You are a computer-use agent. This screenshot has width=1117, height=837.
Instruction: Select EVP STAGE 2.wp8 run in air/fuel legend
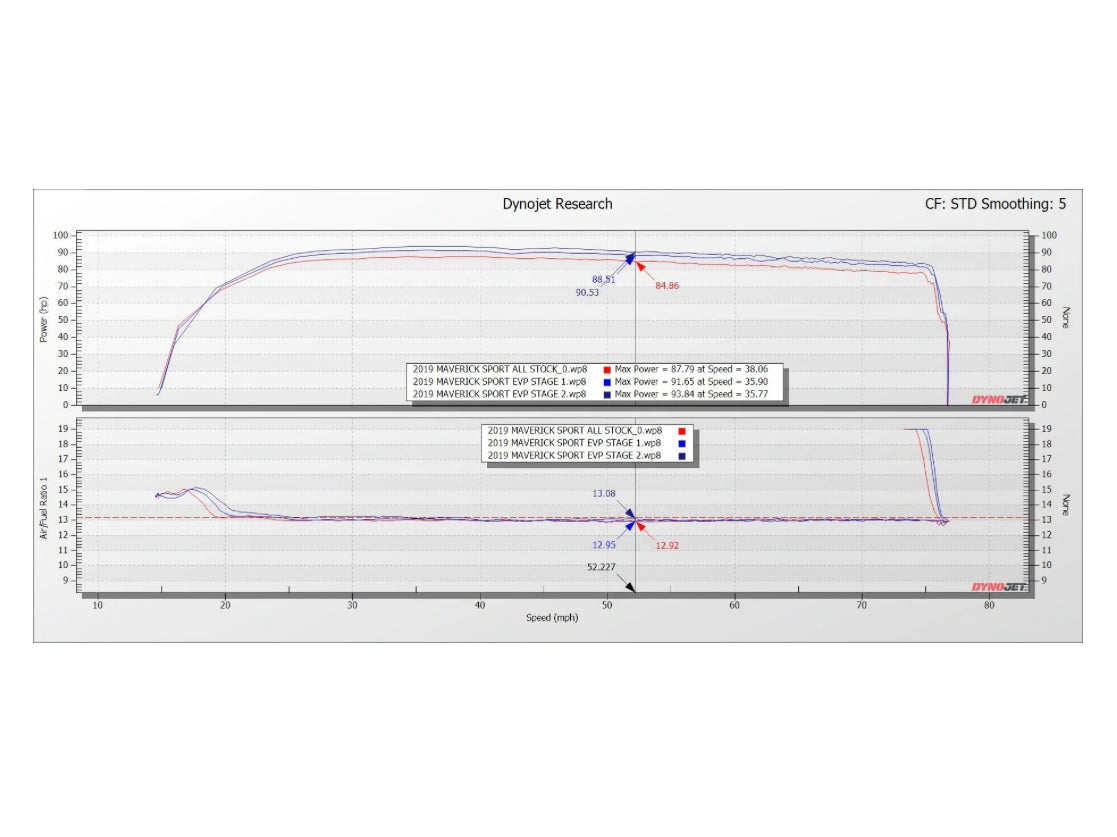pyautogui.click(x=574, y=455)
